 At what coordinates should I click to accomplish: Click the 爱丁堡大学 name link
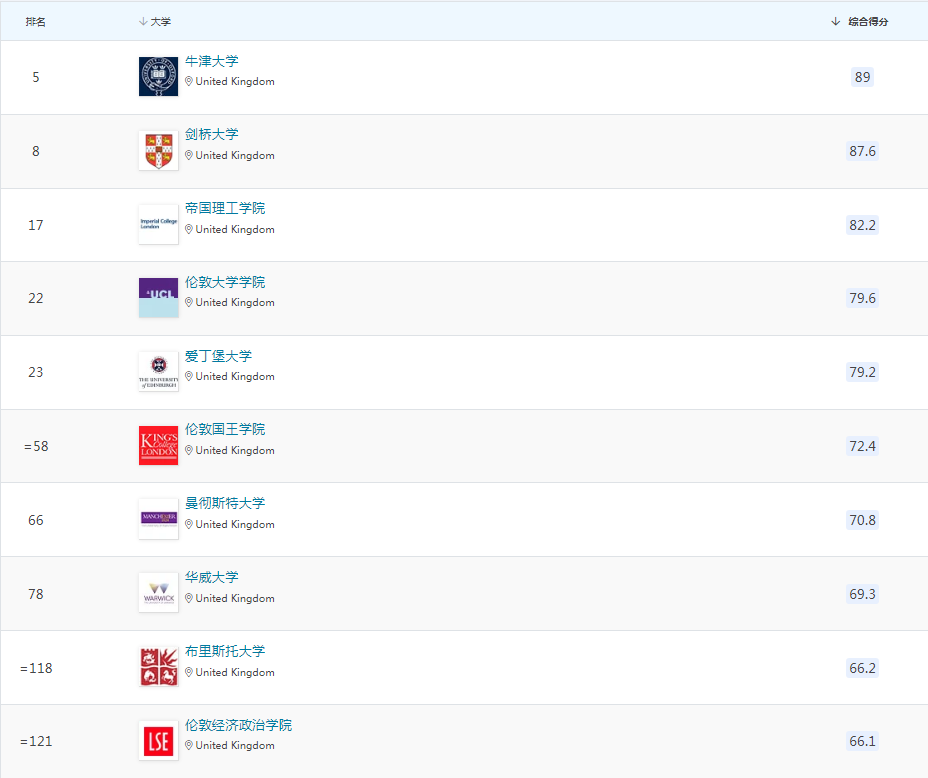218,356
